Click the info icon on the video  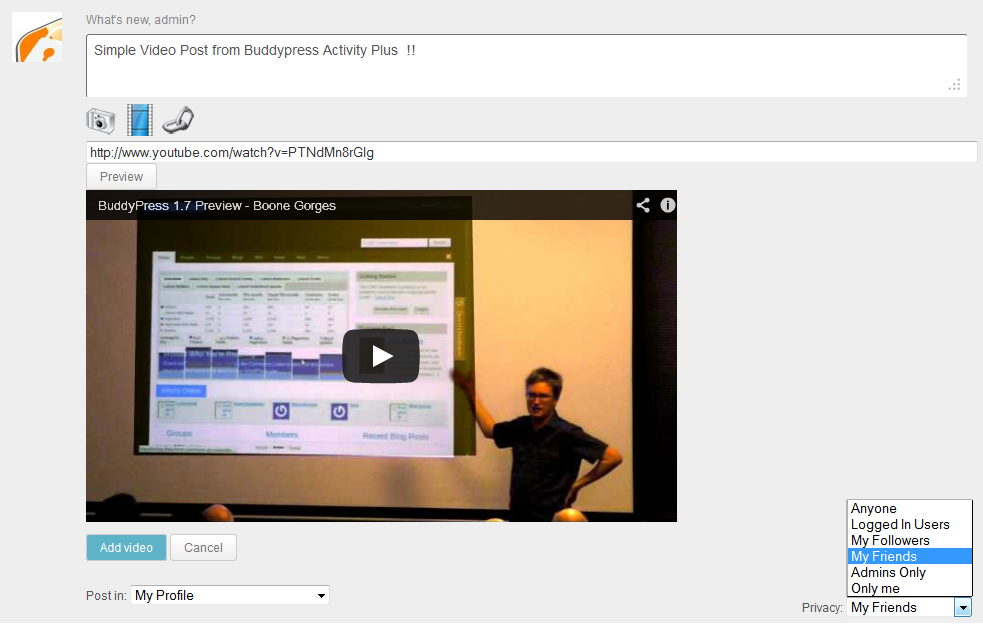pos(668,205)
